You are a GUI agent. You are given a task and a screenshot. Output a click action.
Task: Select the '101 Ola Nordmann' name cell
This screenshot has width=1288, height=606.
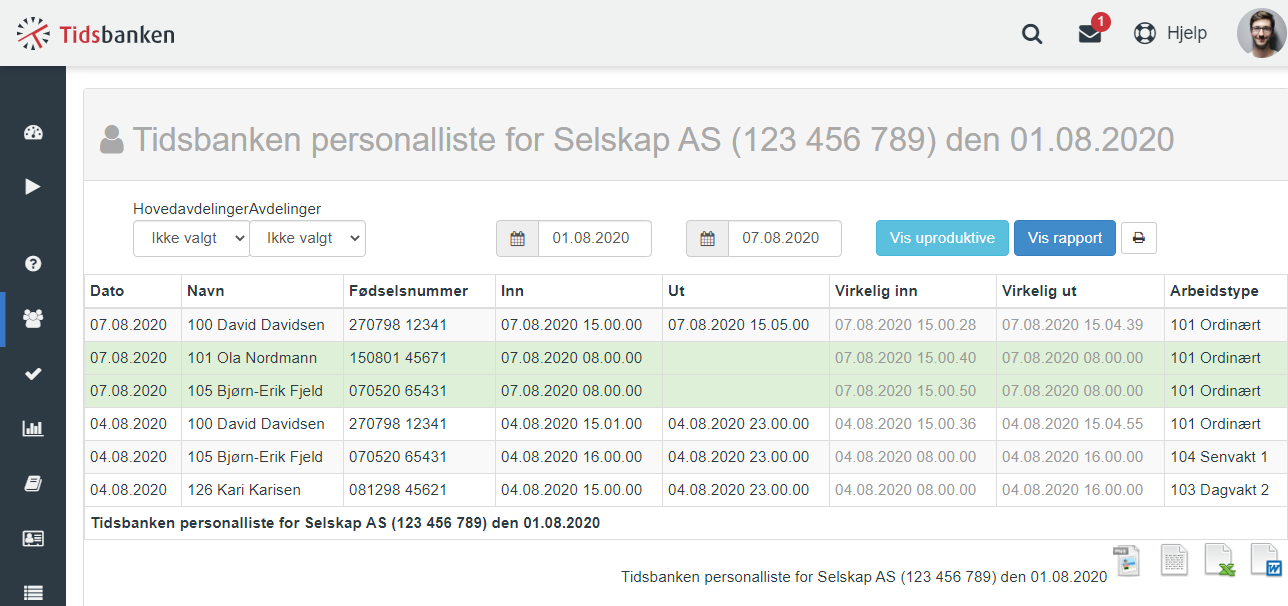pyautogui.click(x=262, y=358)
